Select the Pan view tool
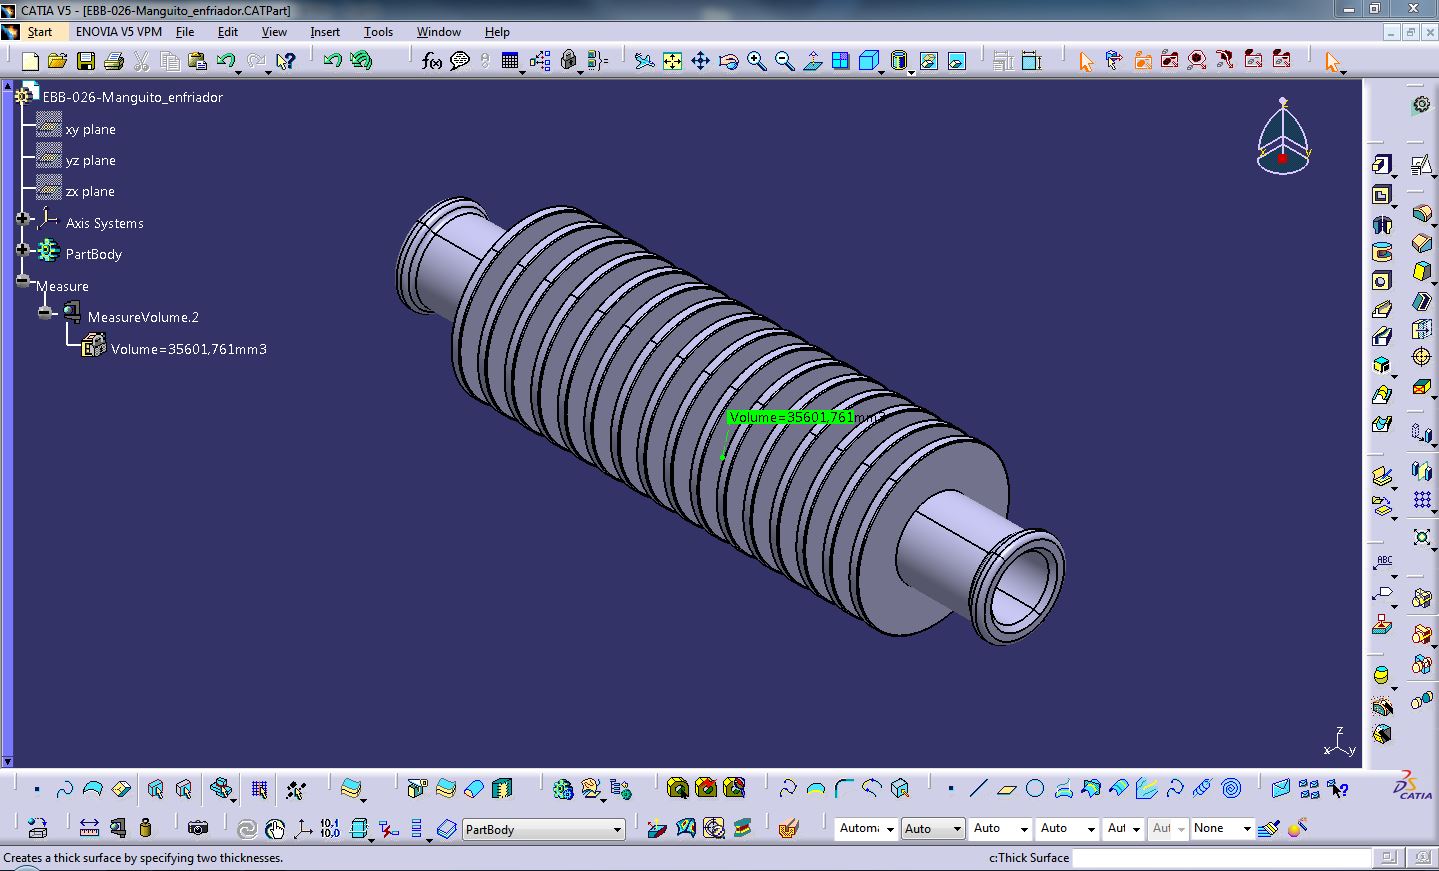 [x=701, y=61]
